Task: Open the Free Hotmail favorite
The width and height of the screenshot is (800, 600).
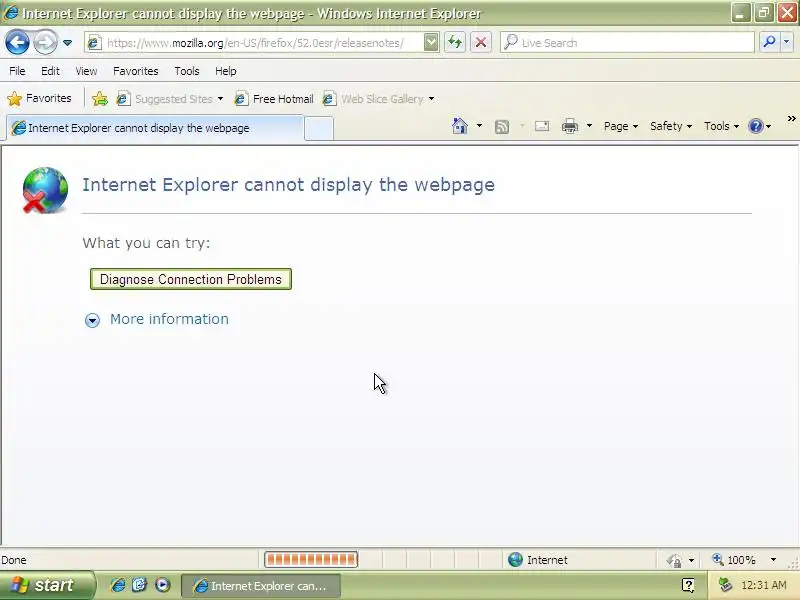Action: pyautogui.click(x=274, y=99)
